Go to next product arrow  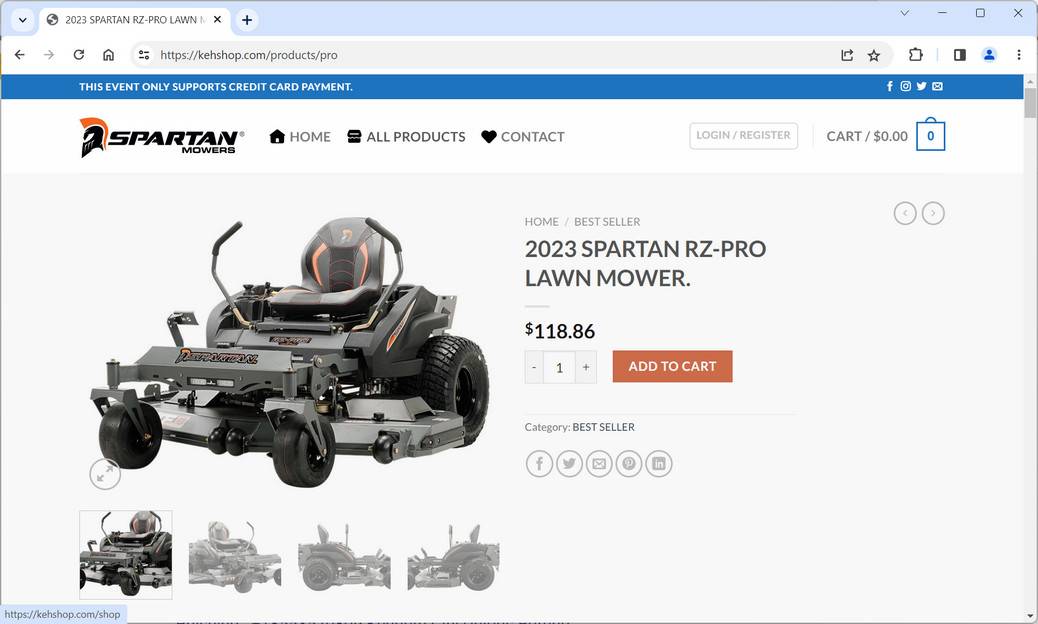pos(933,213)
